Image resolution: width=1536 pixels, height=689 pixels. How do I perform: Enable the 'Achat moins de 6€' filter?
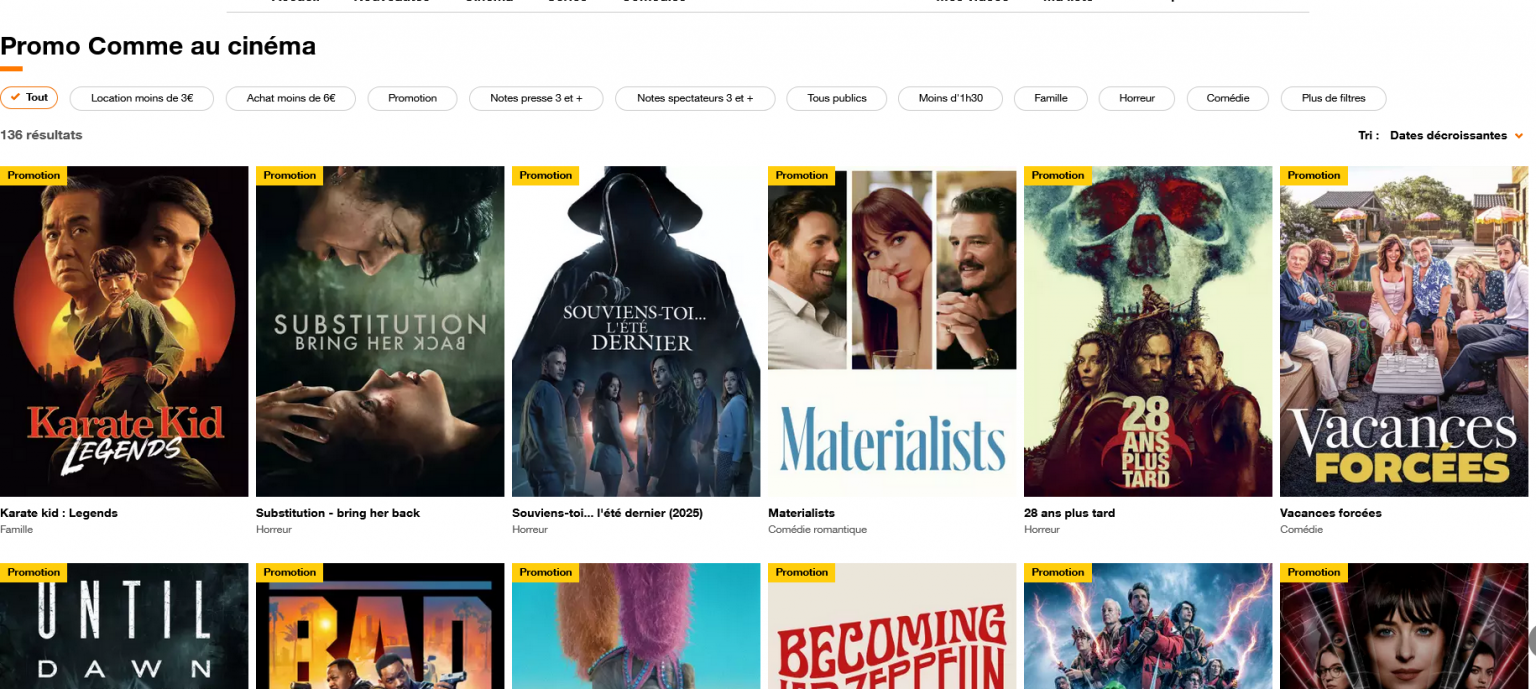coord(291,98)
